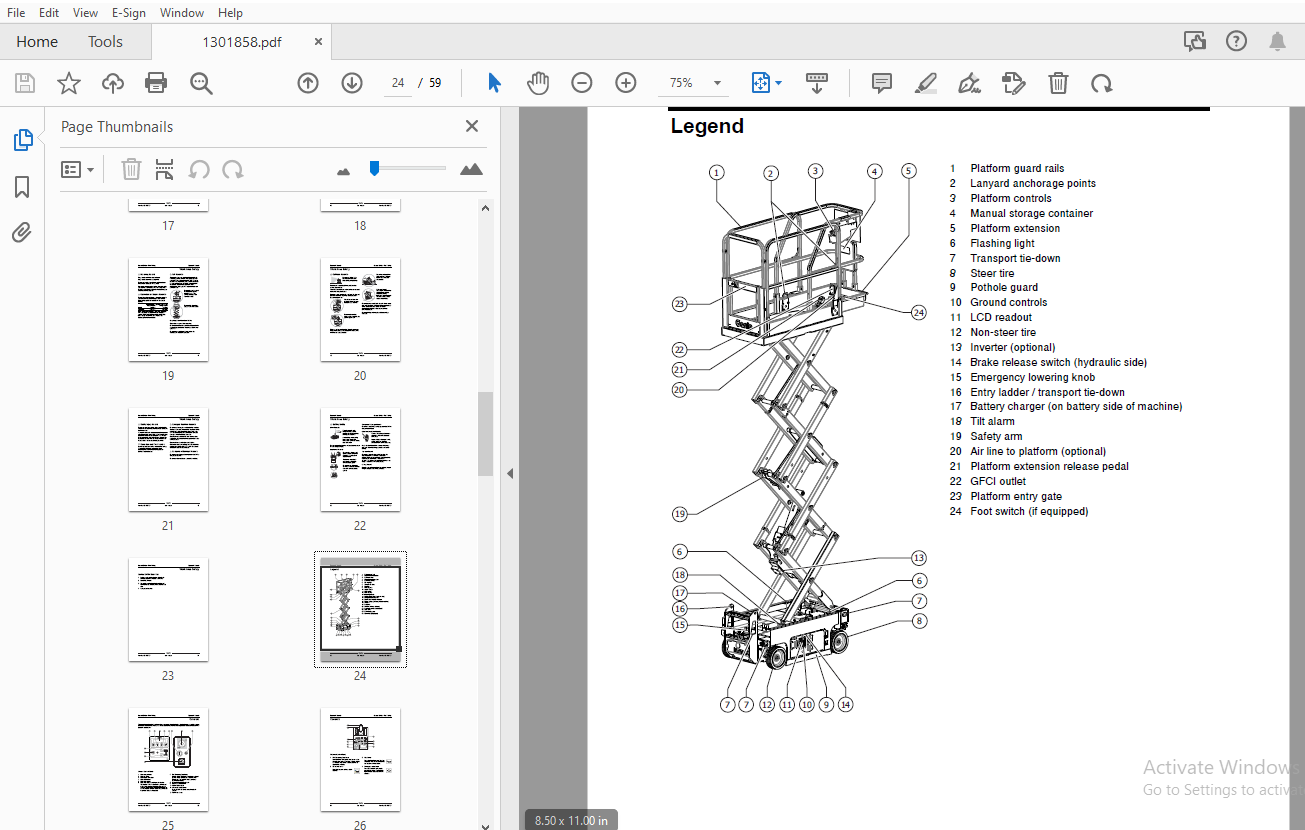Open the View menu

(86, 12)
